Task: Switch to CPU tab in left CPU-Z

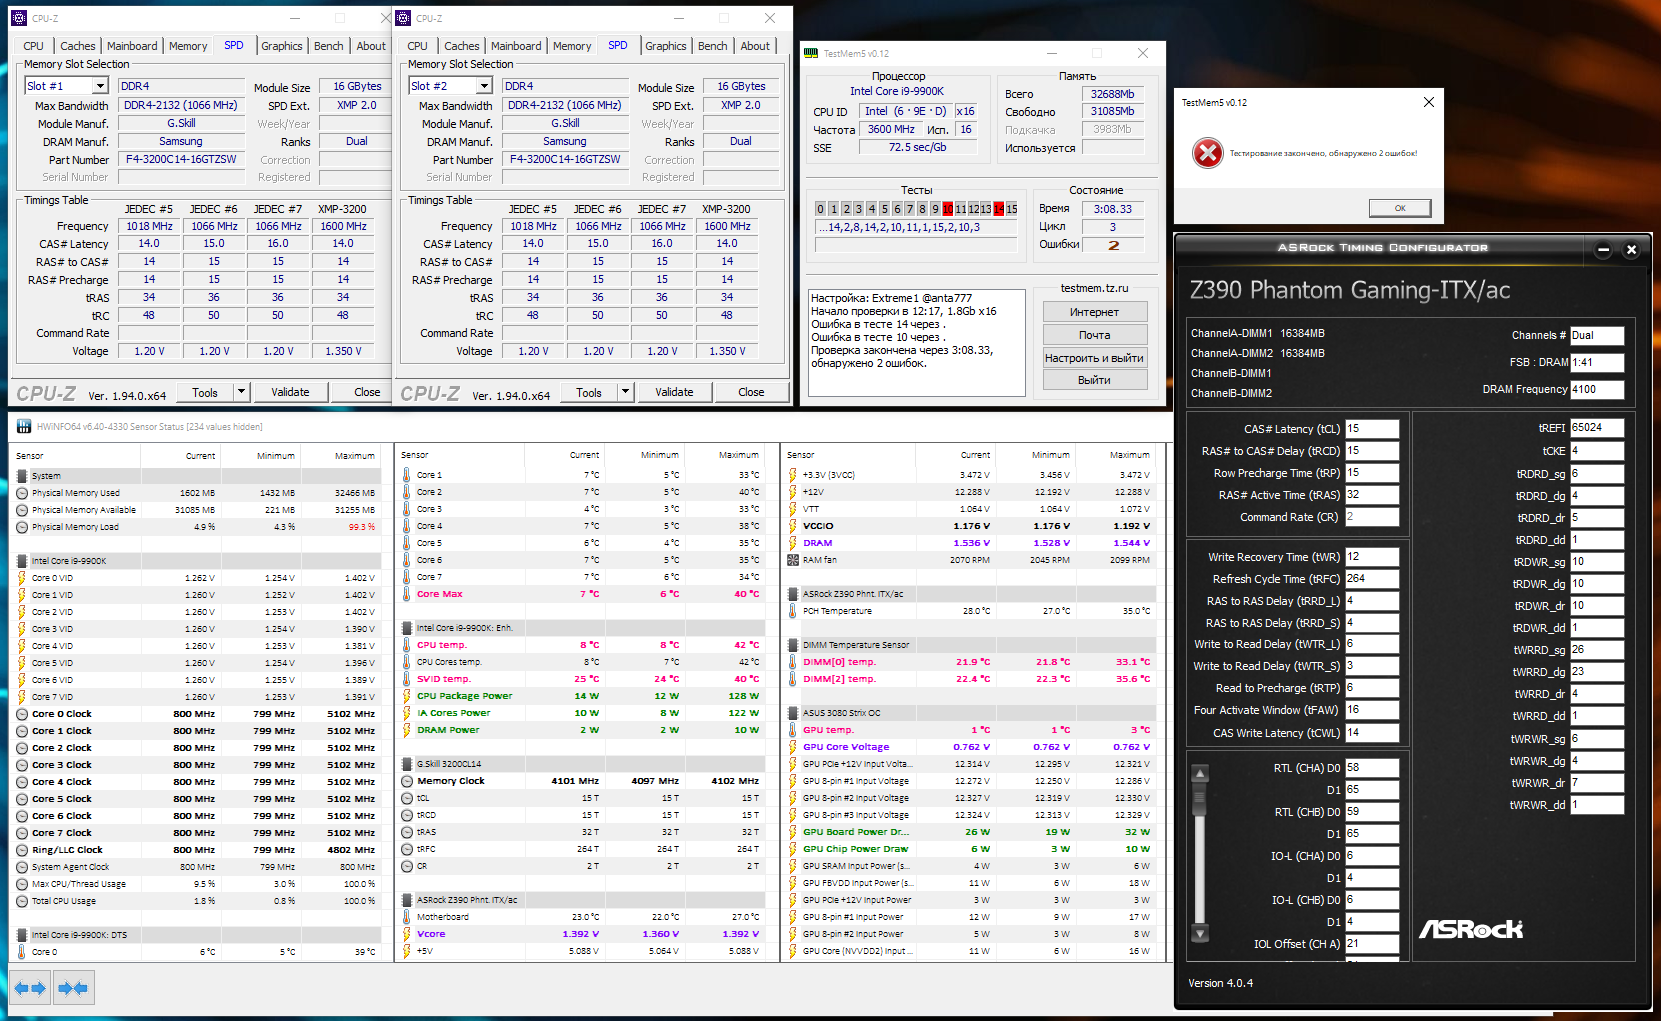Action: [33, 46]
